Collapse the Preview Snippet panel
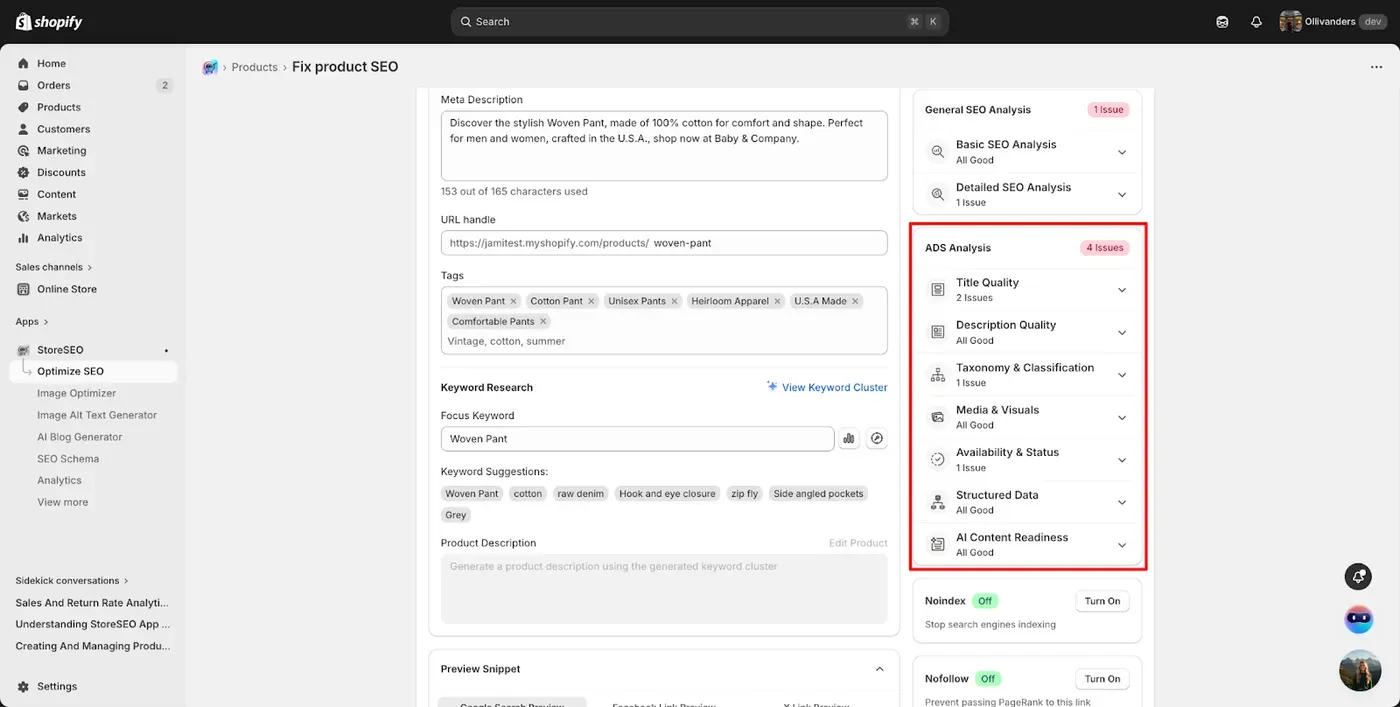 pyautogui.click(x=879, y=669)
